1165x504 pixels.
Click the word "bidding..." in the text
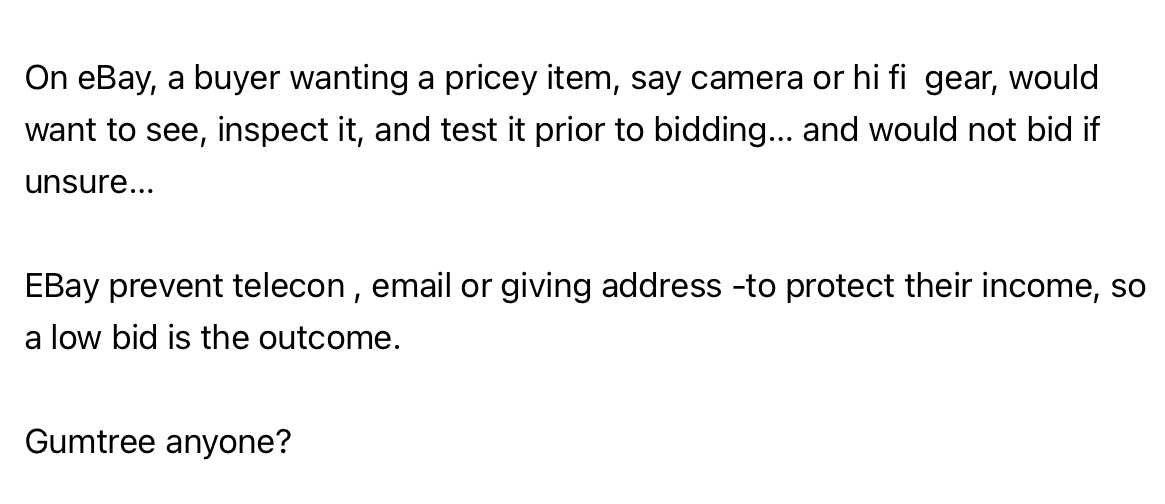[x=723, y=132]
